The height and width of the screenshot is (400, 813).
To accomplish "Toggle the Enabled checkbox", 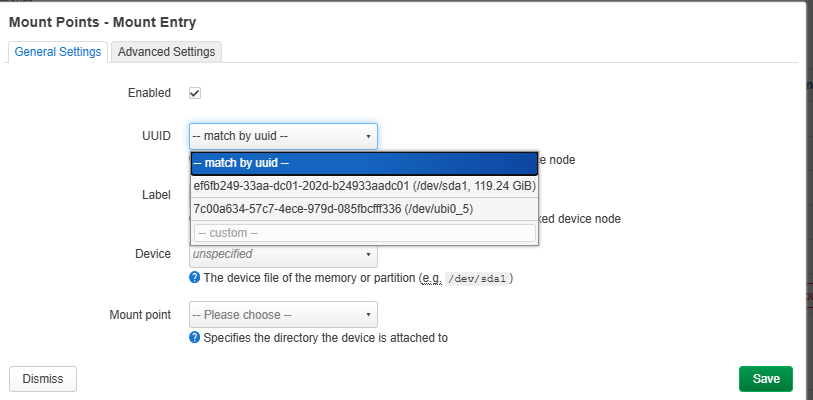I will [x=195, y=93].
